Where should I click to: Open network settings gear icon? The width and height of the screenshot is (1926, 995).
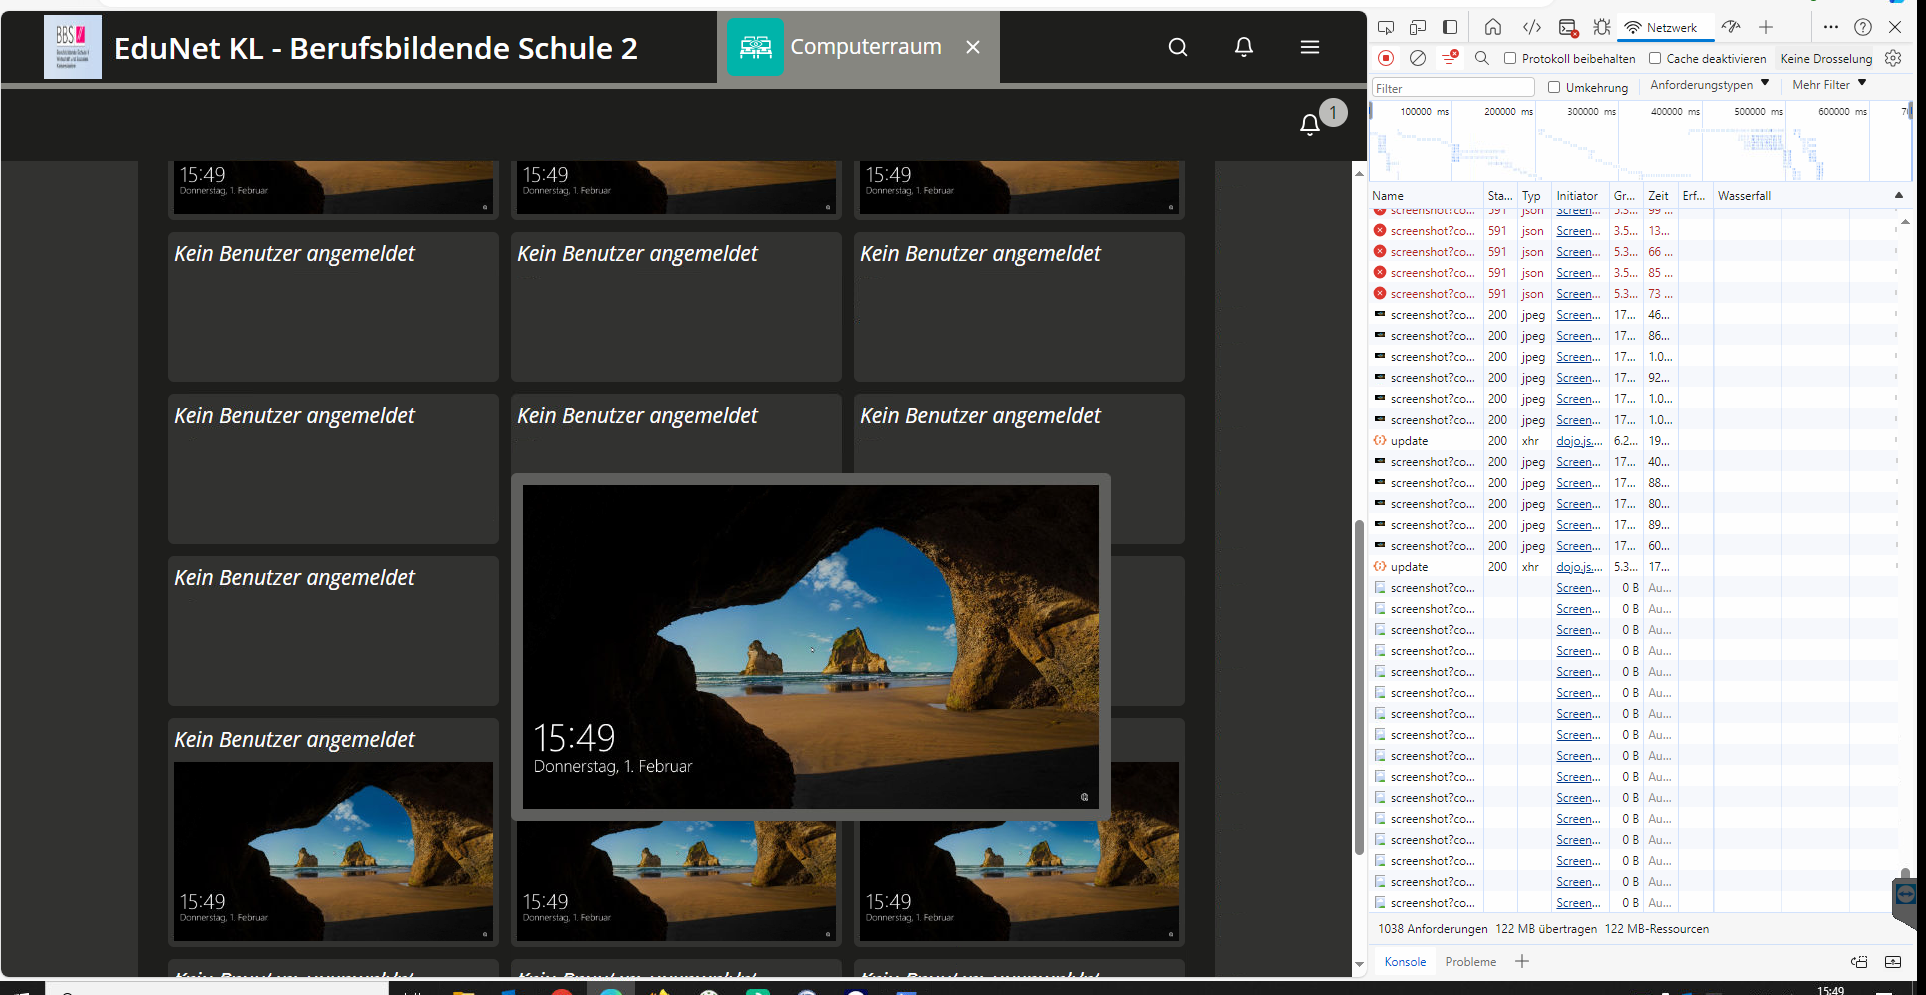(1893, 58)
